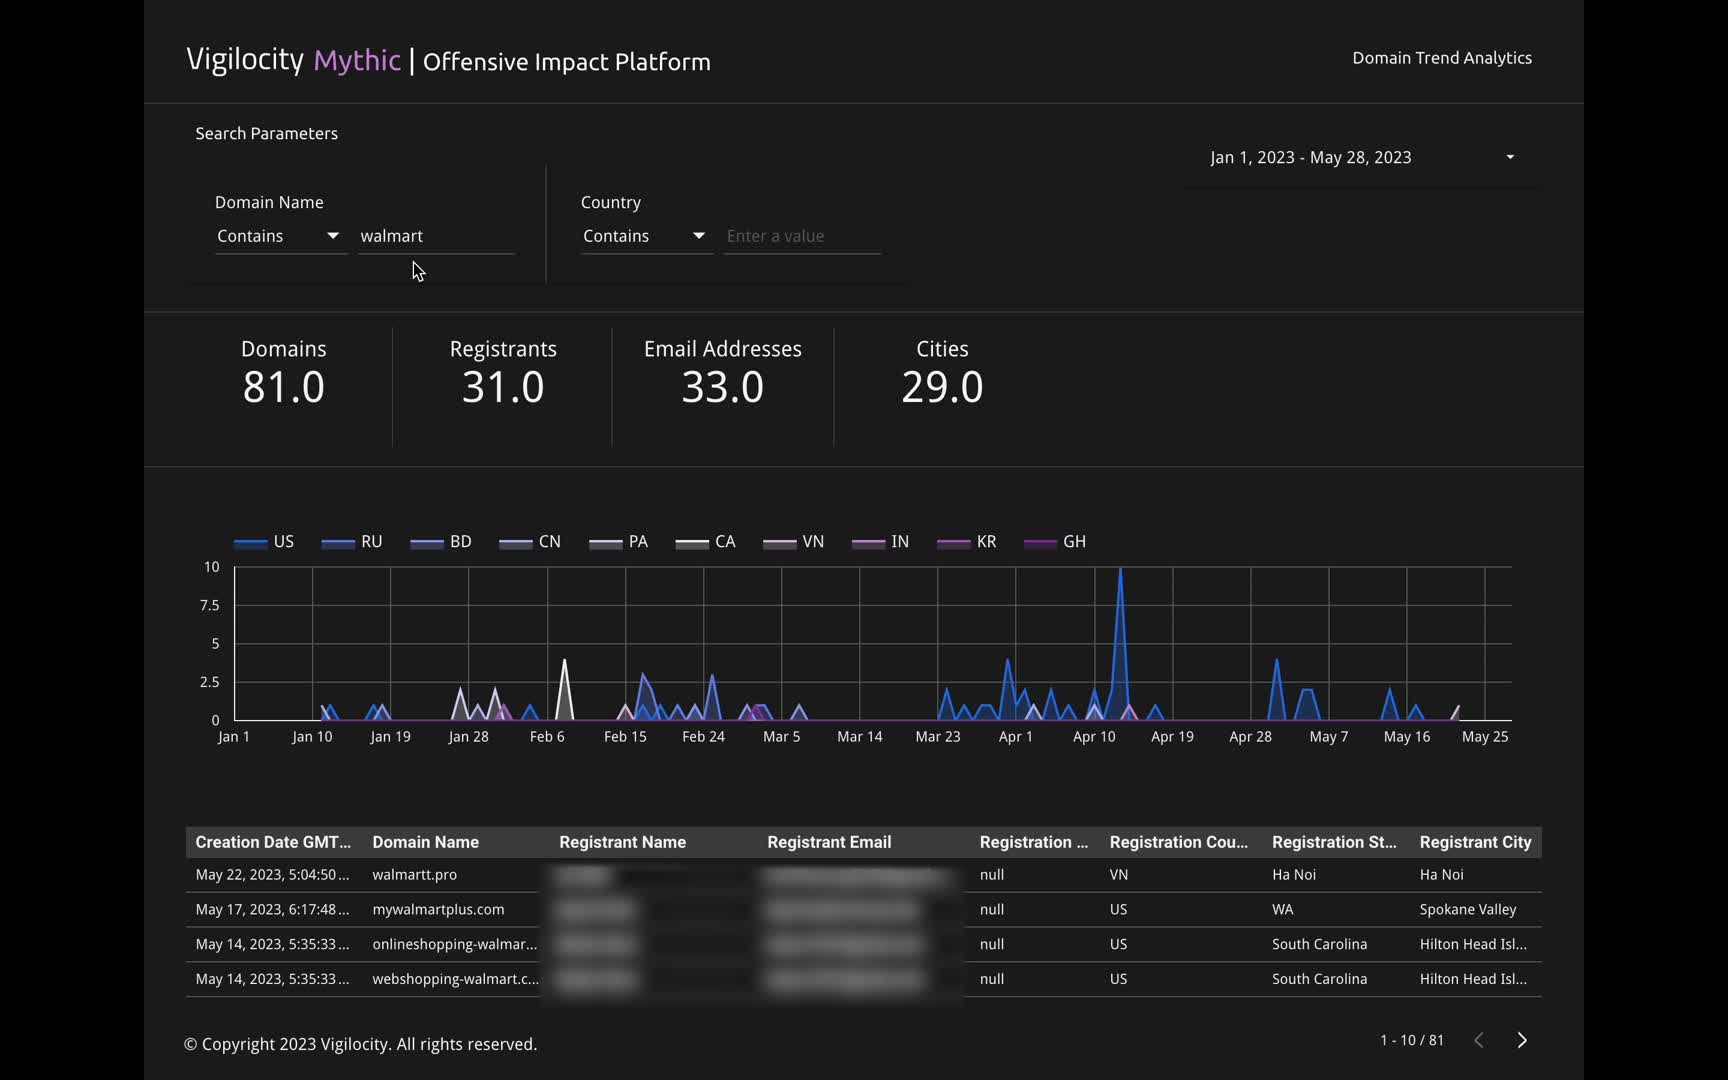Toggle CN legend entry

coord(530,542)
